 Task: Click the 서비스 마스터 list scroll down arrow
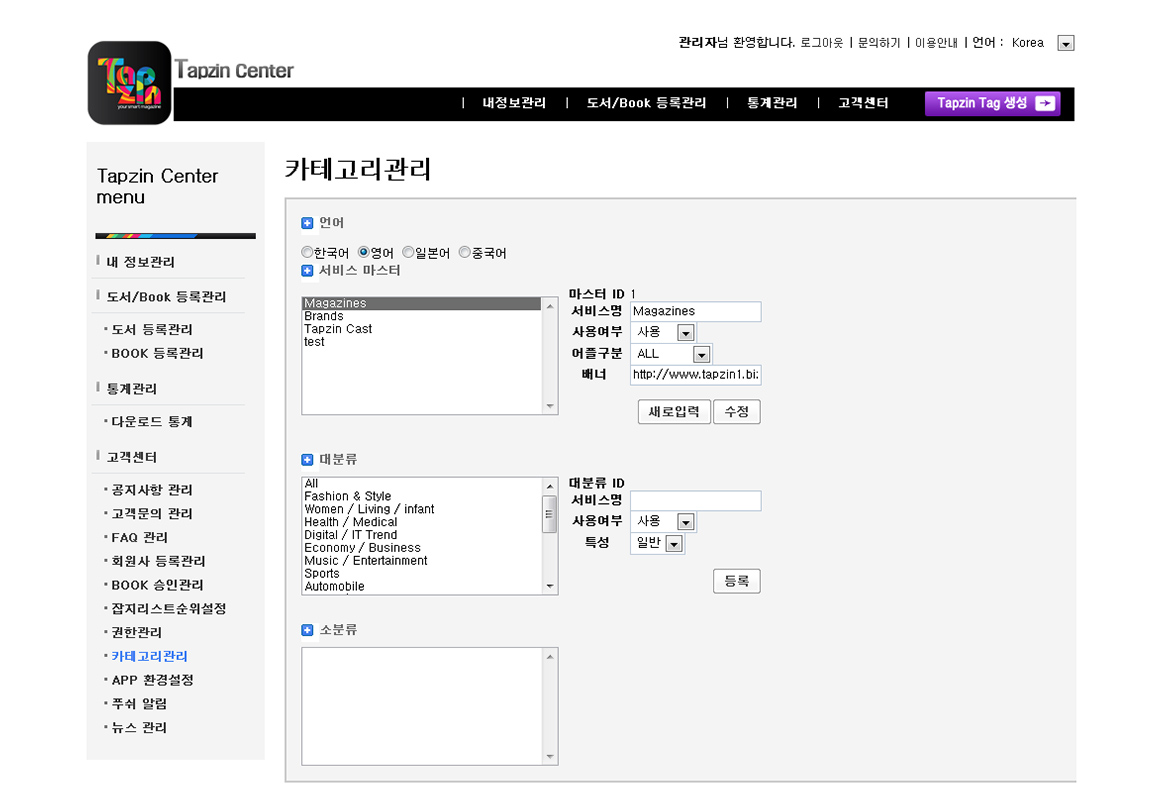[550, 406]
